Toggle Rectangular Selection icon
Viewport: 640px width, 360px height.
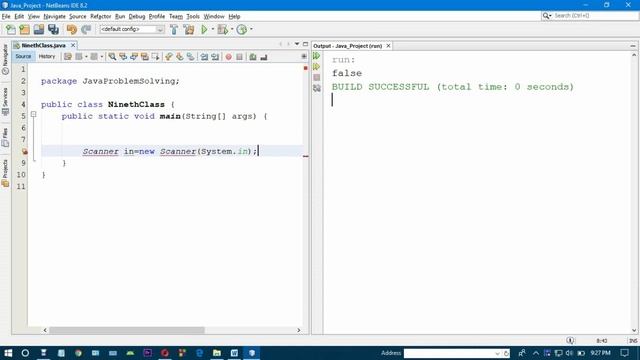(x=156, y=57)
